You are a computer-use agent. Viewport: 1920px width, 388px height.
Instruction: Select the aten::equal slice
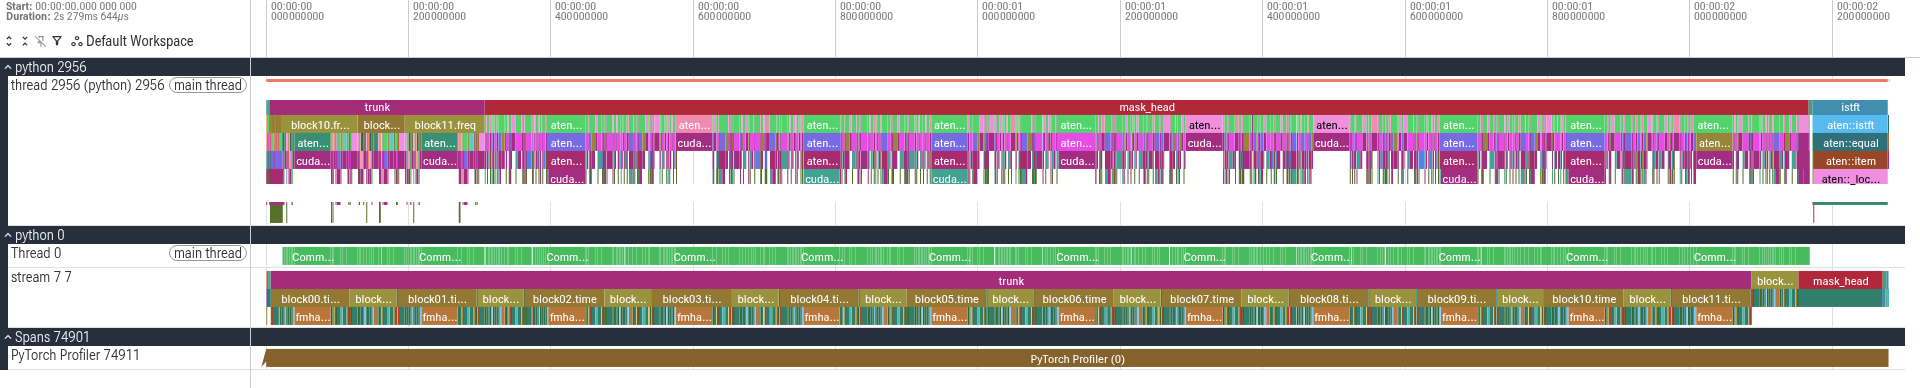point(1850,143)
